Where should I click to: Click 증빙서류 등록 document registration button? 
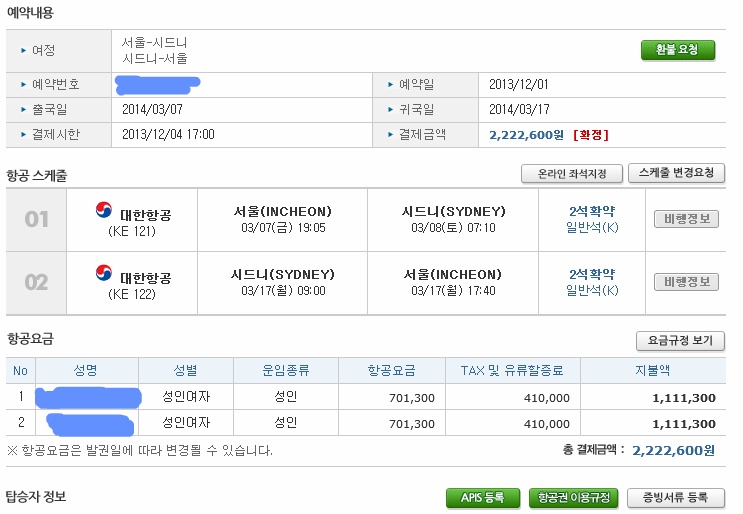click(x=676, y=498)
